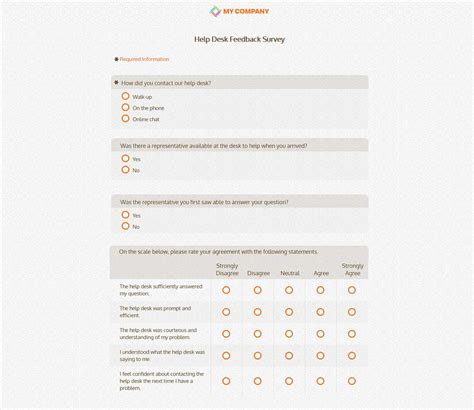Select the Walk-up contact option
Viewport: 474px width, 410px height.
[x=125, y=96]
